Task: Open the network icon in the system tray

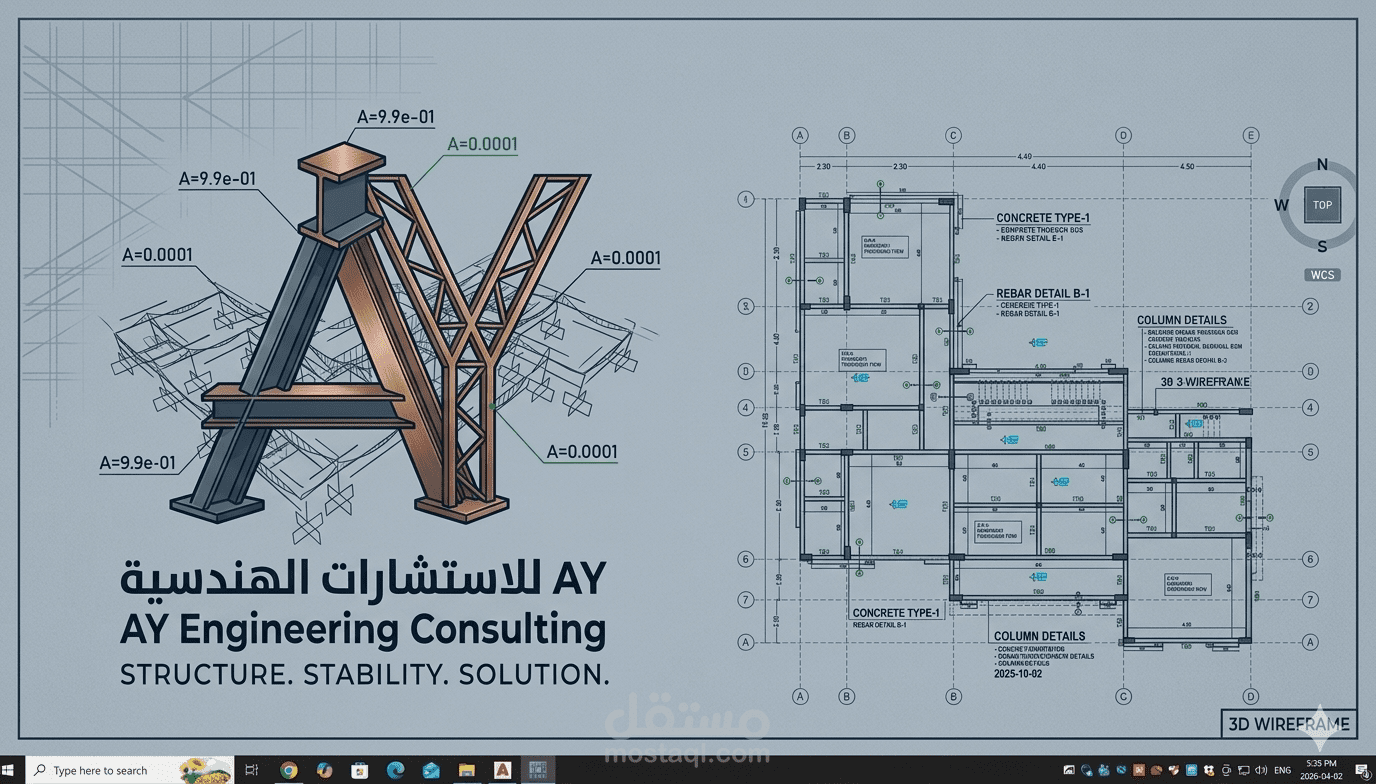Action: (x=1243, y=770)
